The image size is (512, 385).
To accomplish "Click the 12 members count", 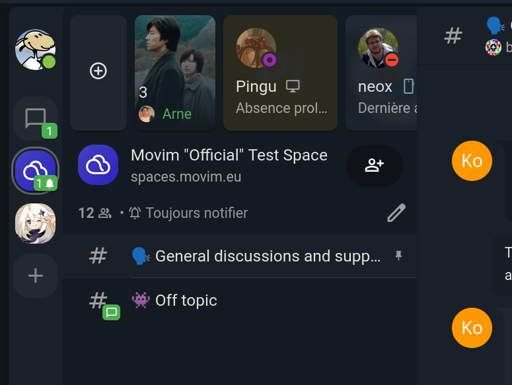I will 95,213.
